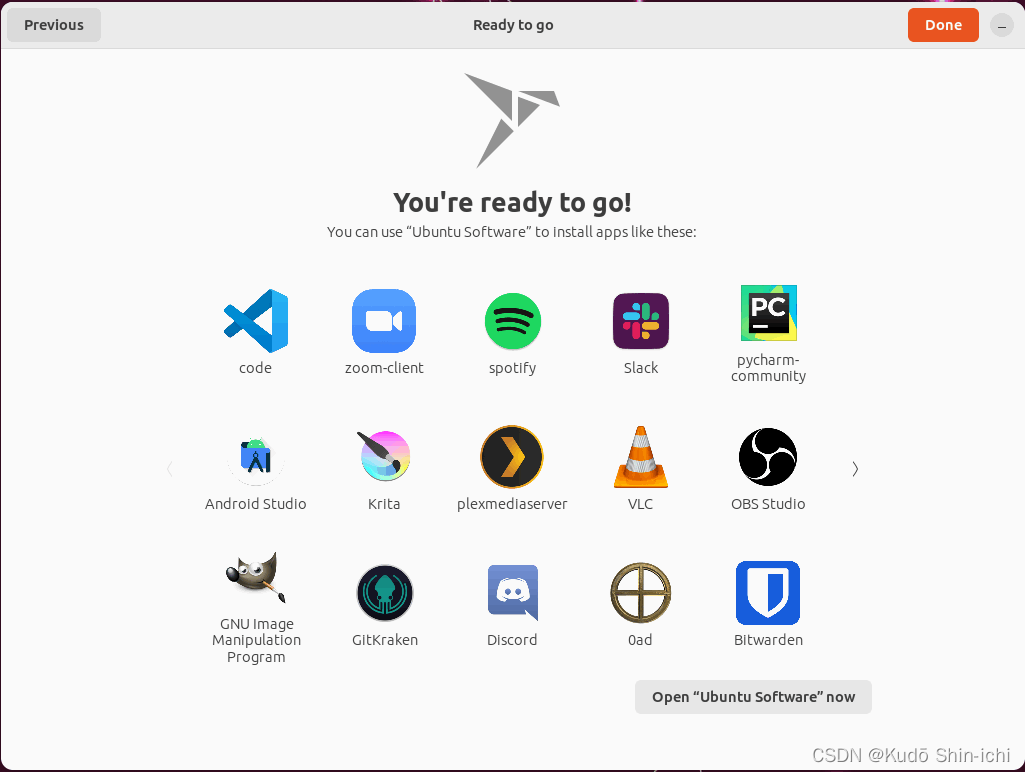Click the "You're ready to go!" heading
The height and width of the screenshot is (772, 1025).
[512, 203]
